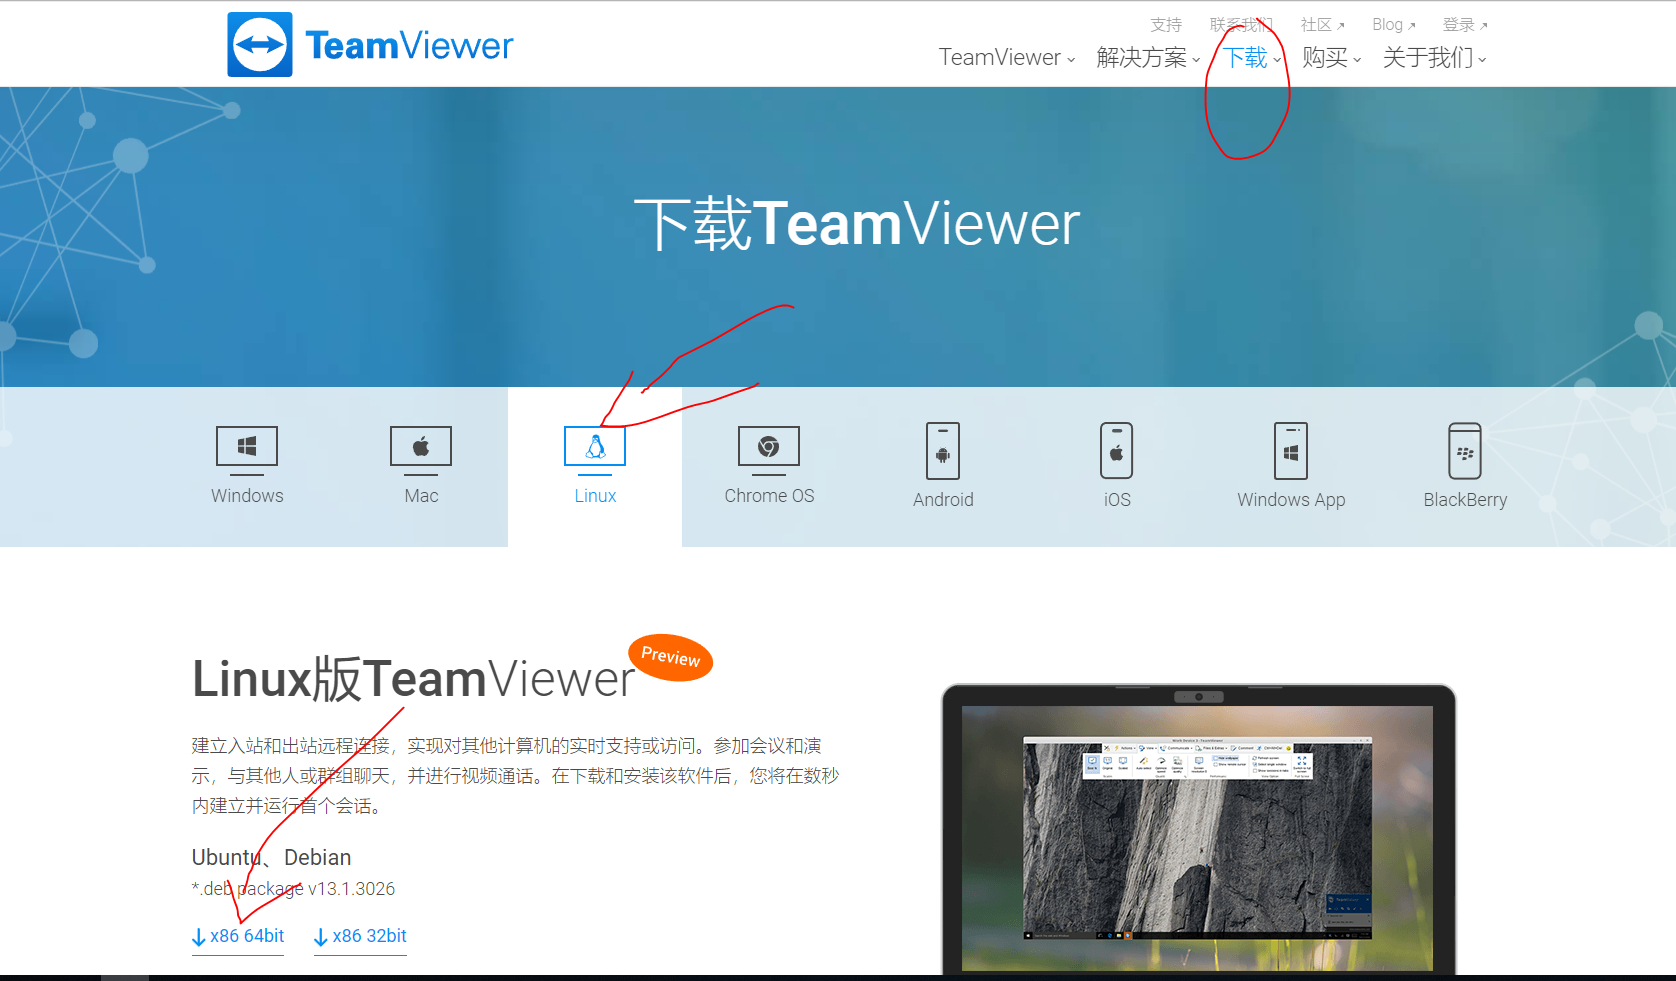Select the Mac platform icon

[421, 449]
